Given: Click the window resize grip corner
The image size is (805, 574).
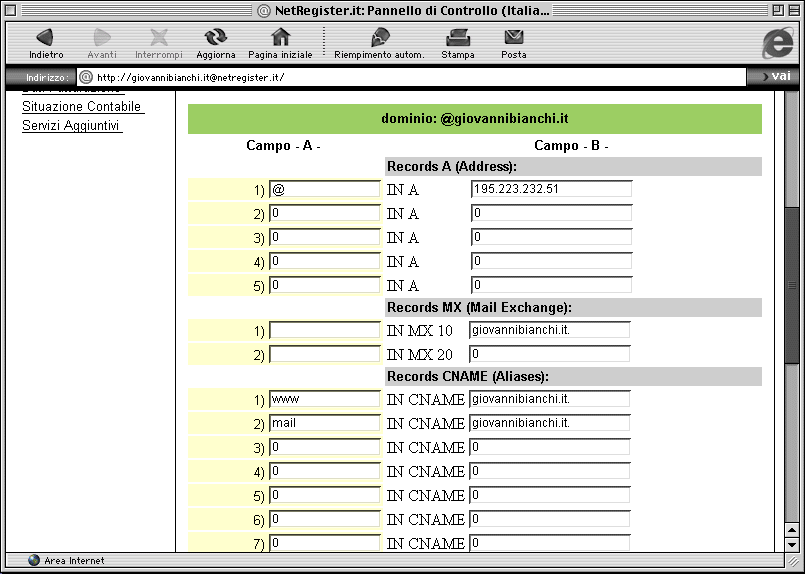Looking at the screenshot, I should click(792, 561).
